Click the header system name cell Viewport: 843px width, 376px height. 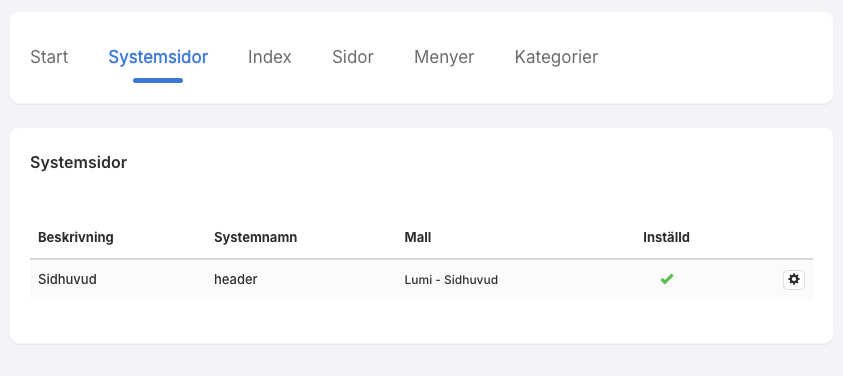click(x=235, y=280)
